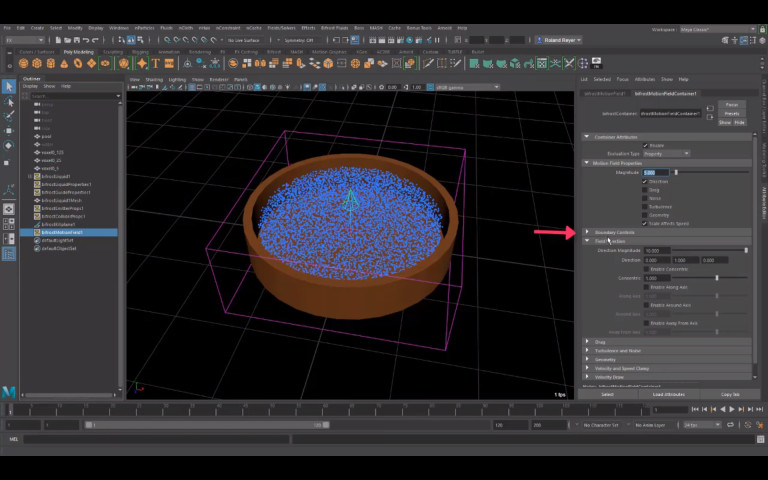Image resolution: width=768 pixels, height=480 pixels.
Task: Enable the Drag checkbox
Action: point(645,190)
